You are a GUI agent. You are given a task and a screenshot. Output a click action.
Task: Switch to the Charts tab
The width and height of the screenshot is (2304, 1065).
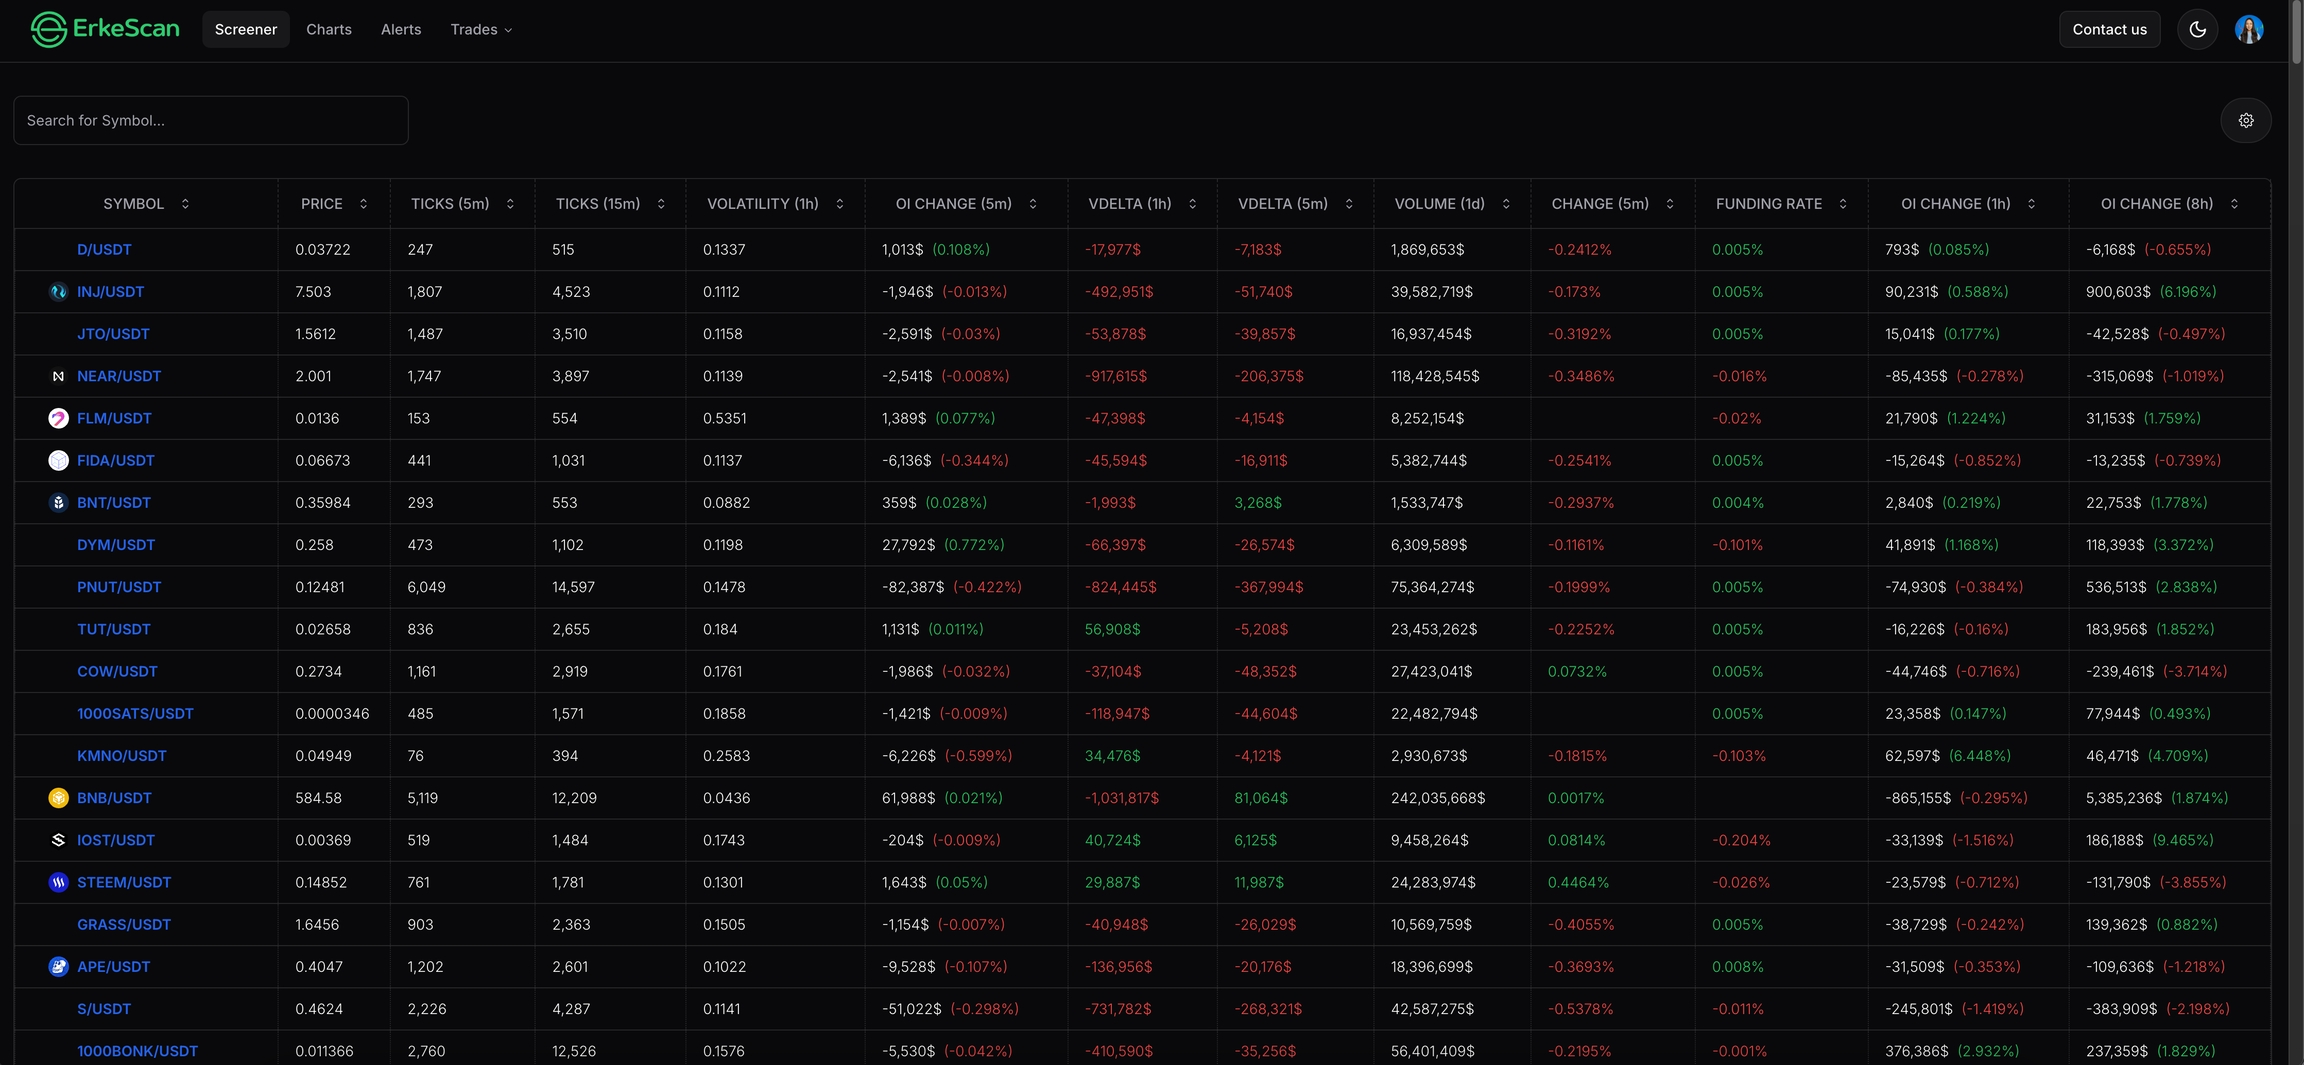coord(329,30)
